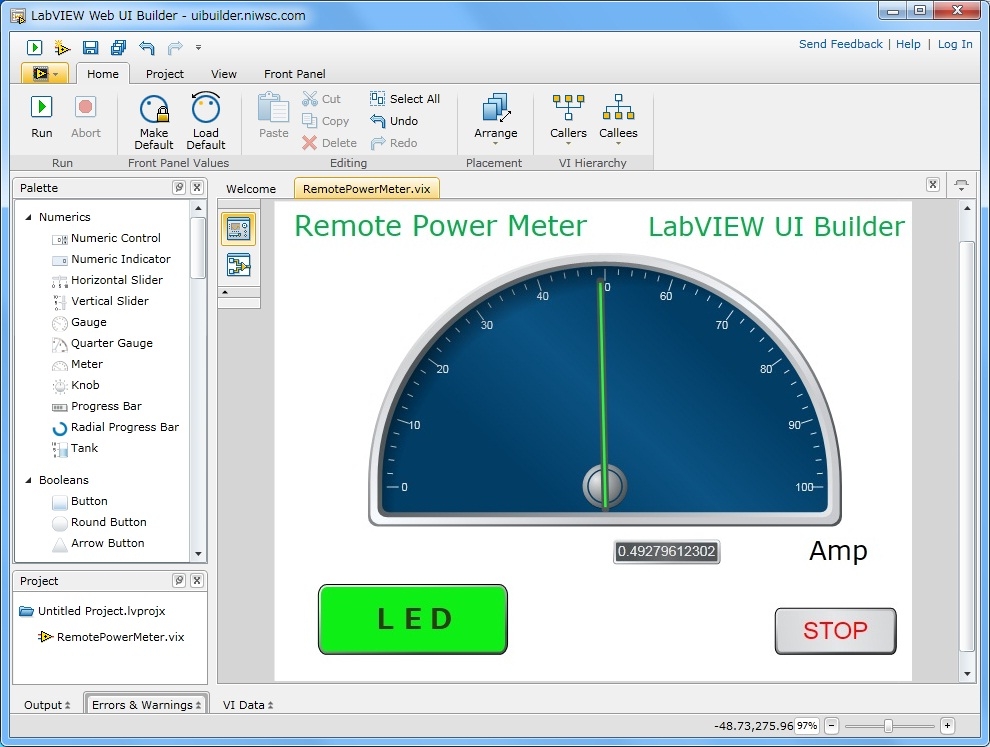Expand the Output panel
Screen dimensions: 990x747
pyautogui.click(x=47, y=705)
